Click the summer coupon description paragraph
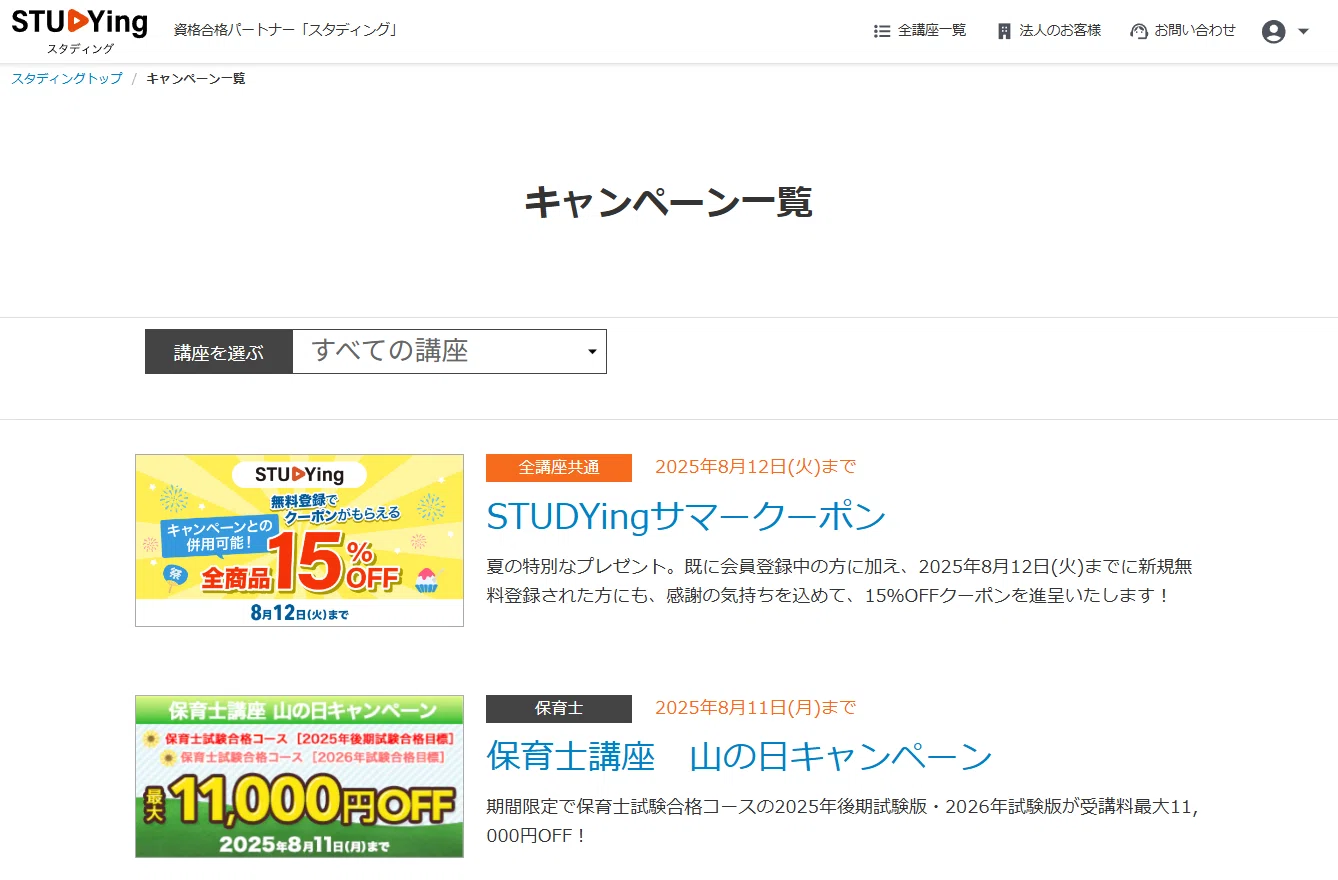The width and height of the screenshot is (1338, 880). (839, 581)
